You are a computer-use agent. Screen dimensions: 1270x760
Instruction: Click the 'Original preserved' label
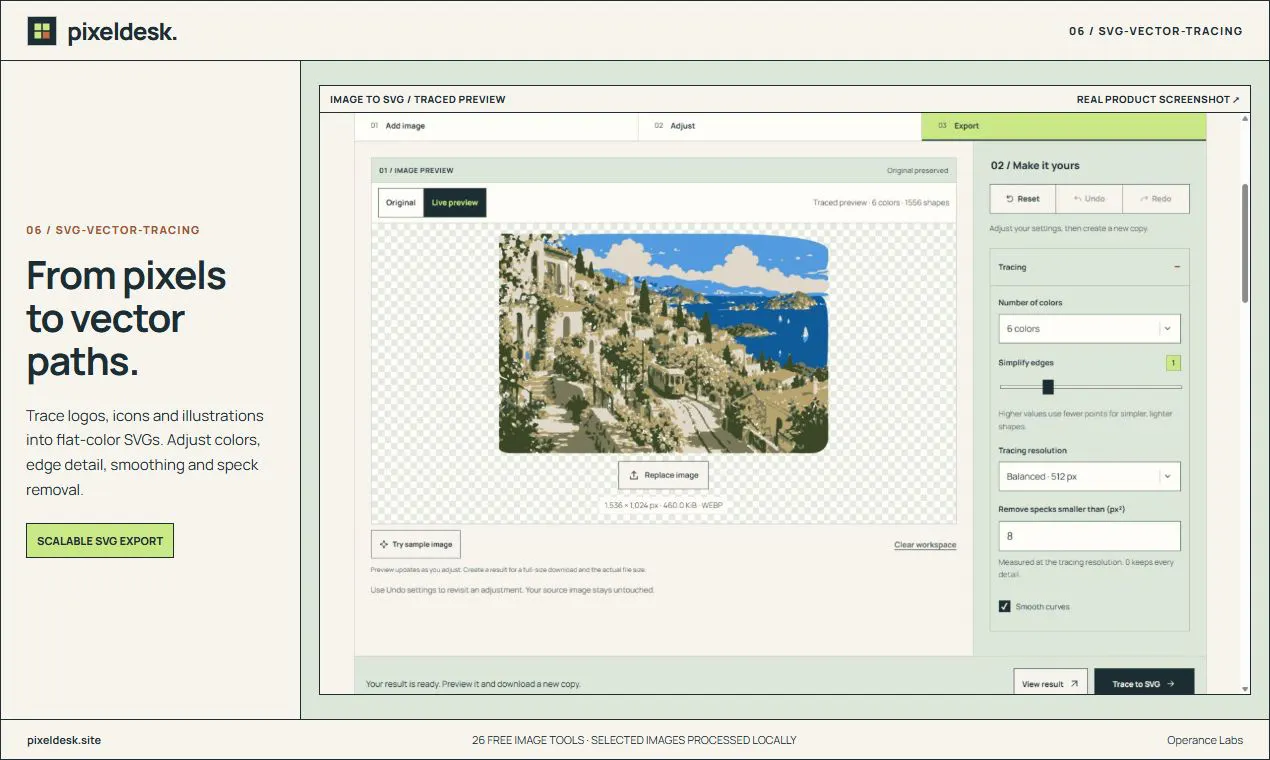[917, 171]
